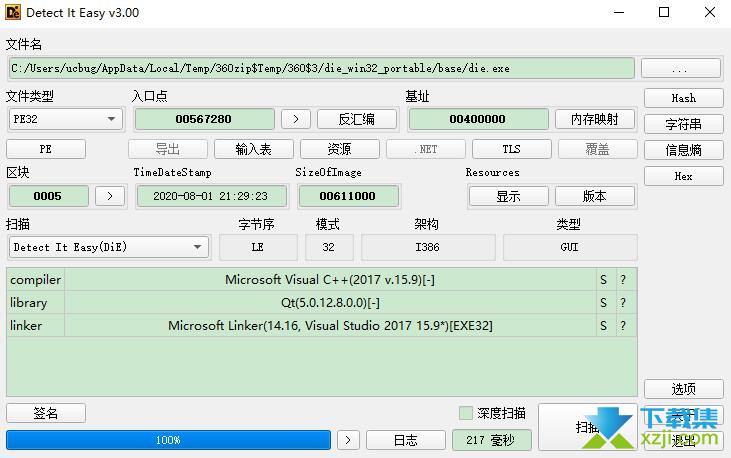Click the .NET button
The width and height of the screenshot is (731, 458).
click(426, 149)
